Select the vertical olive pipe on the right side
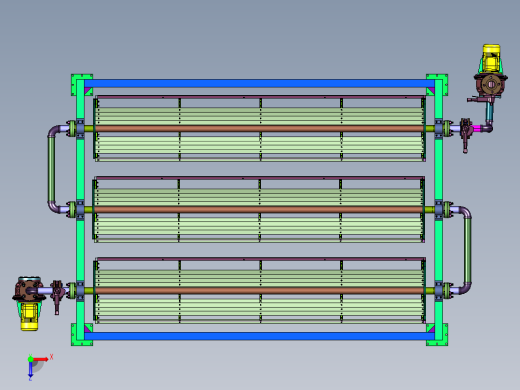This screenshot has height=390, width=520. 468,250
